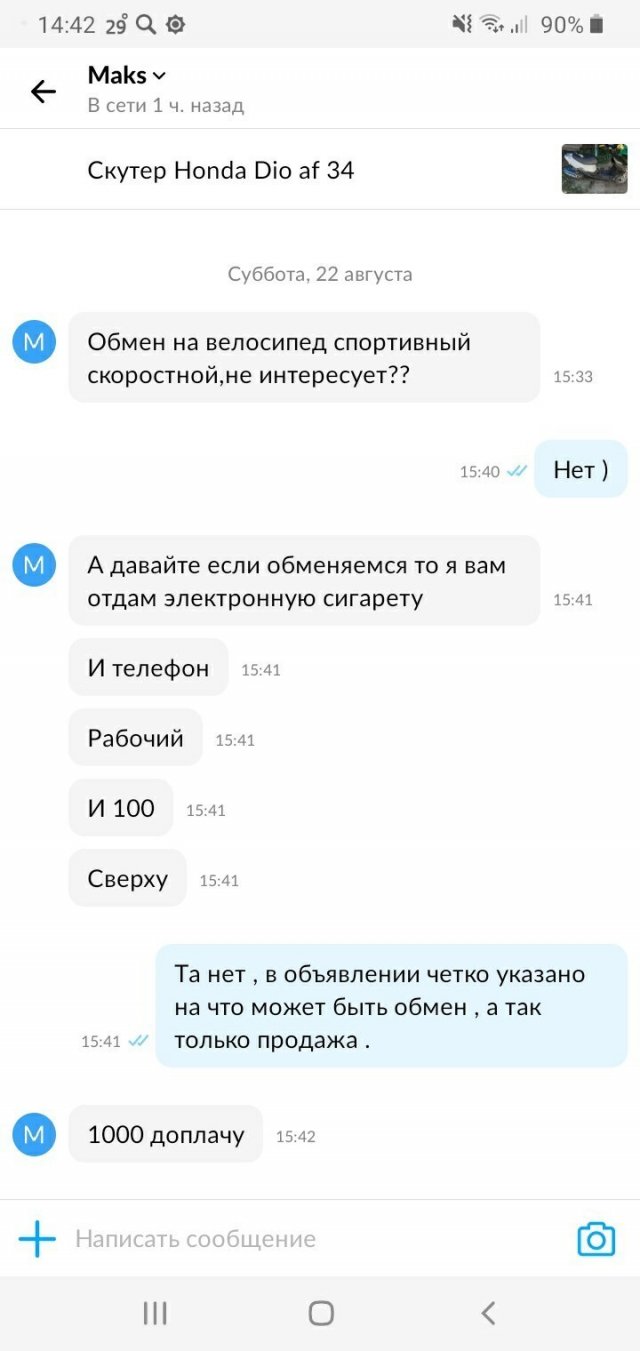Viewport: 640px width, 1351px height.
Task: Tap the Сверху message bubble
Action: tap(128, 878)
